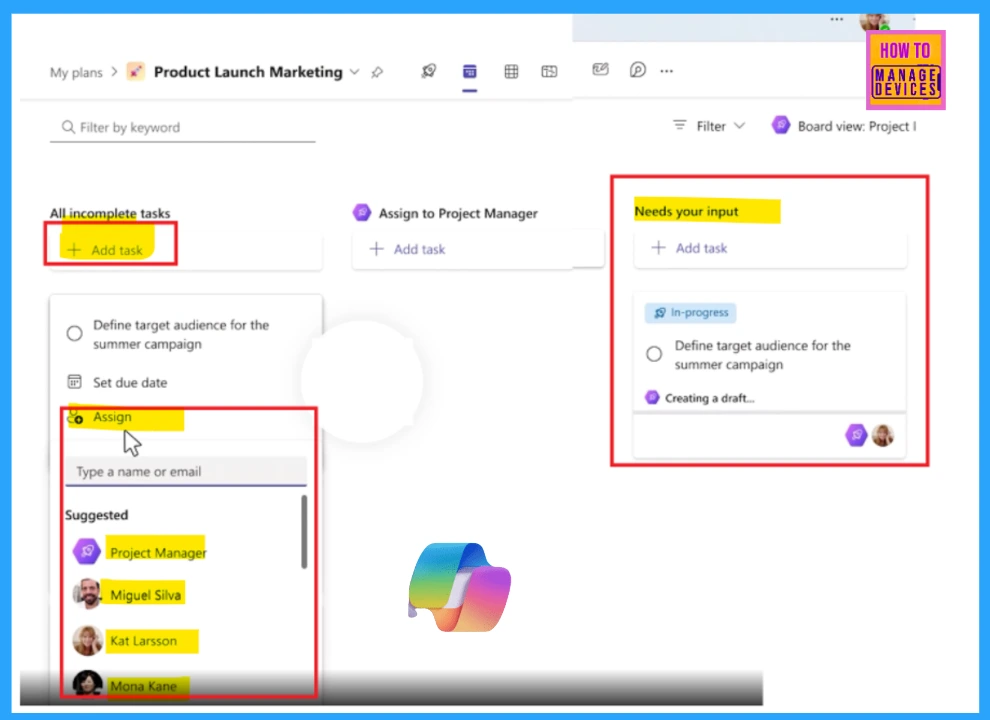
Task: Add task under Assign to Project Manager
Action: [x=408, y=249]
